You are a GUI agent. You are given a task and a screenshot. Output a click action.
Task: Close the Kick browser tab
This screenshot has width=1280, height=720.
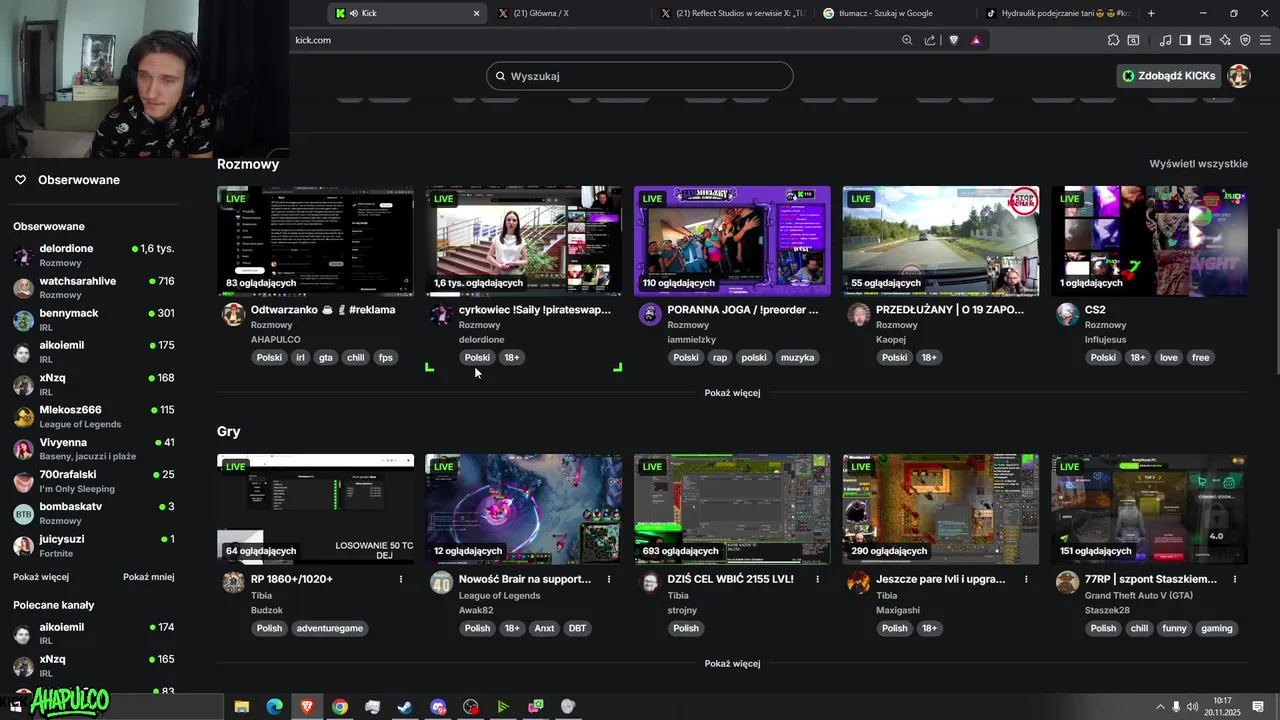pyautogui.click(x=476, y=13)
